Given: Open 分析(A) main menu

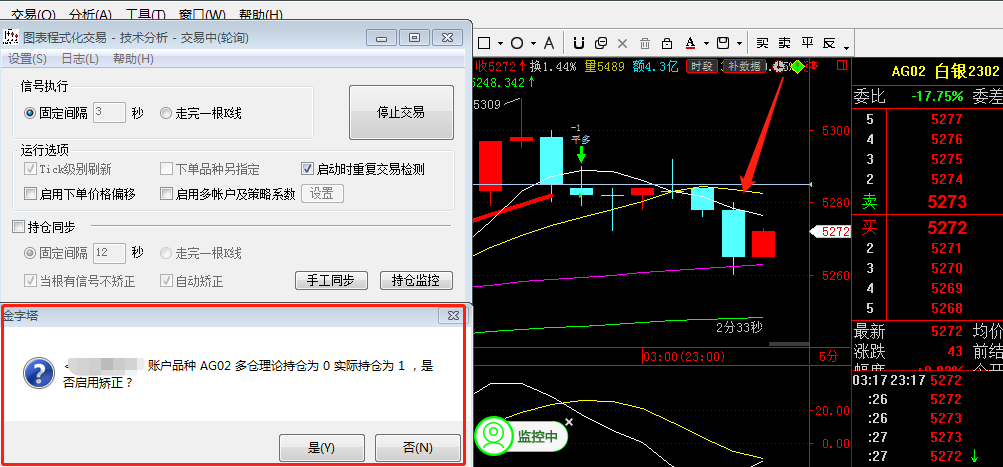Looking at the screenshot, I should click(90, 14).
